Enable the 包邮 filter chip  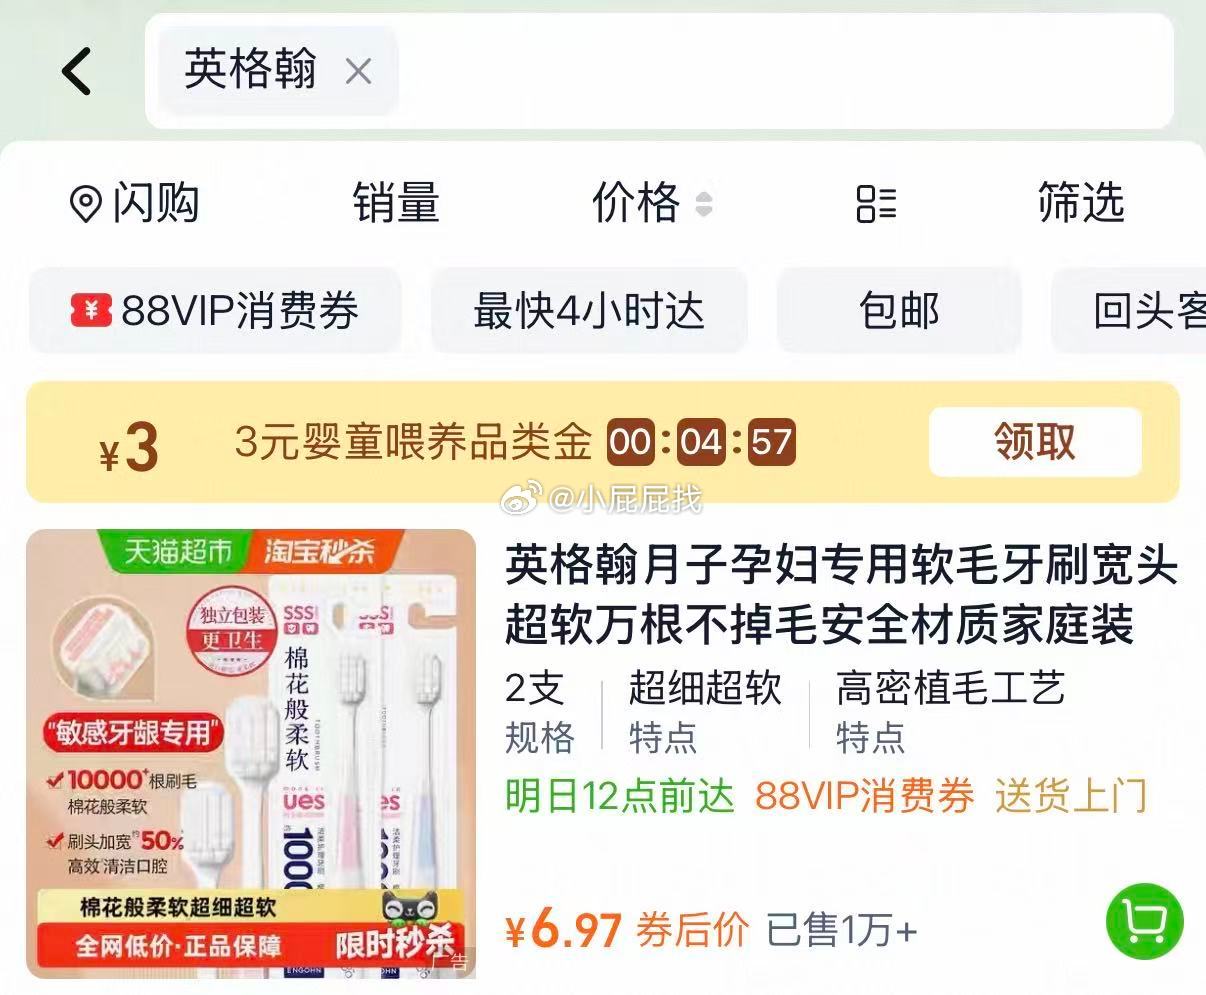pos(899,310)
